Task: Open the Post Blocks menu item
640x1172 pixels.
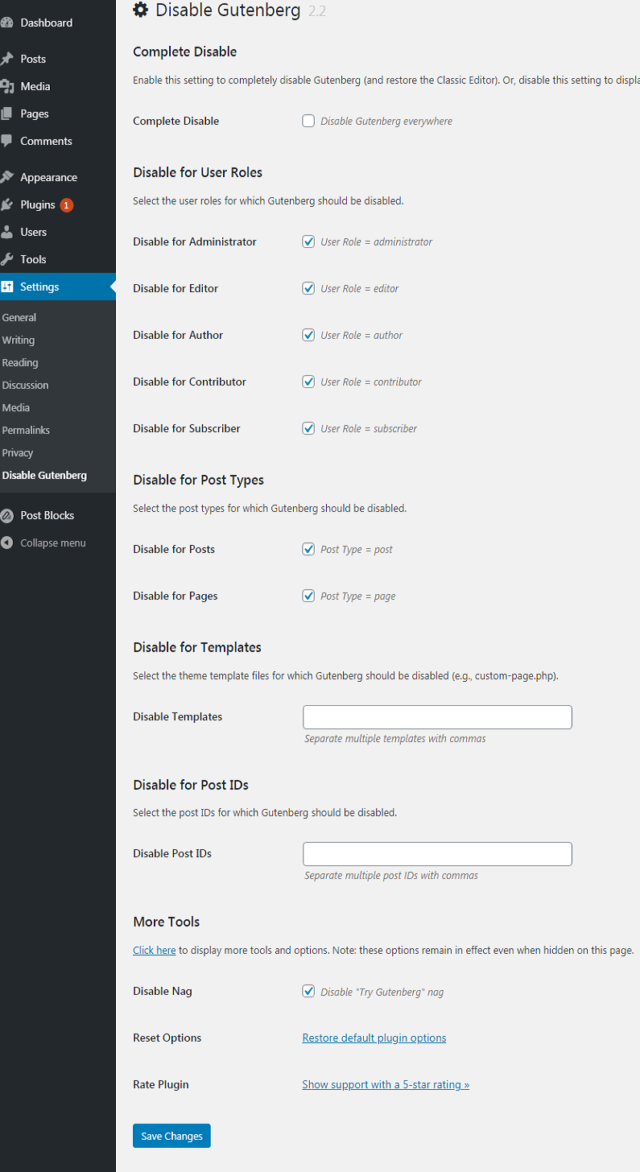Action: click(58, 516)
